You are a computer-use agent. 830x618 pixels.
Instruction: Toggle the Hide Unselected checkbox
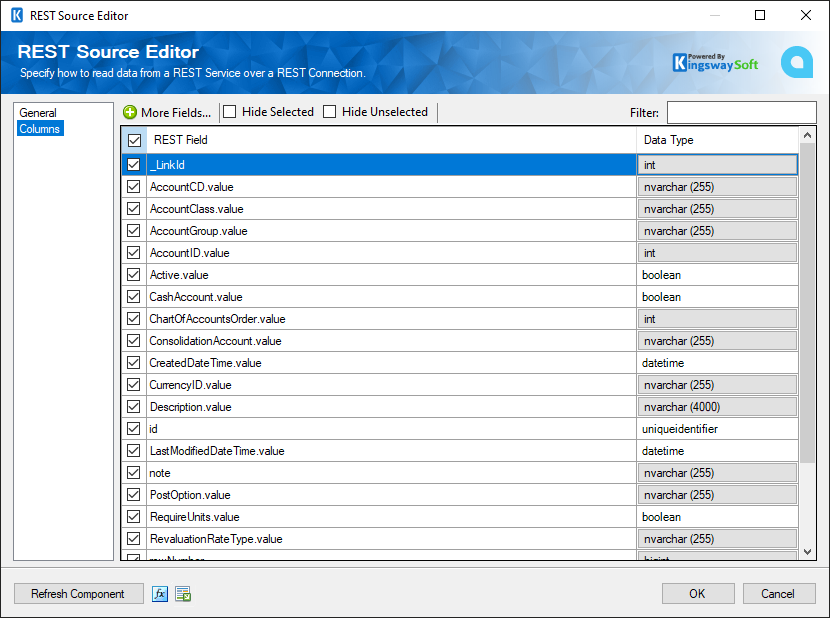coord(330,112)
